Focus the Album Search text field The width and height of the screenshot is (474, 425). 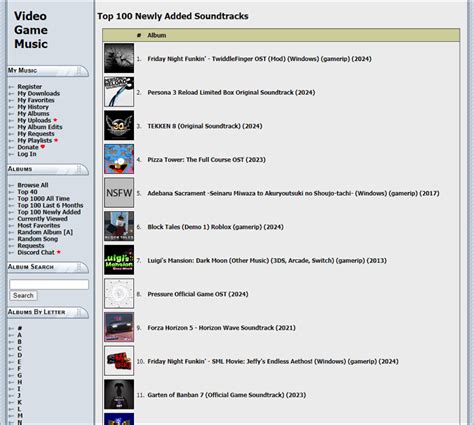pyautogui.click(x=49, y=284)
